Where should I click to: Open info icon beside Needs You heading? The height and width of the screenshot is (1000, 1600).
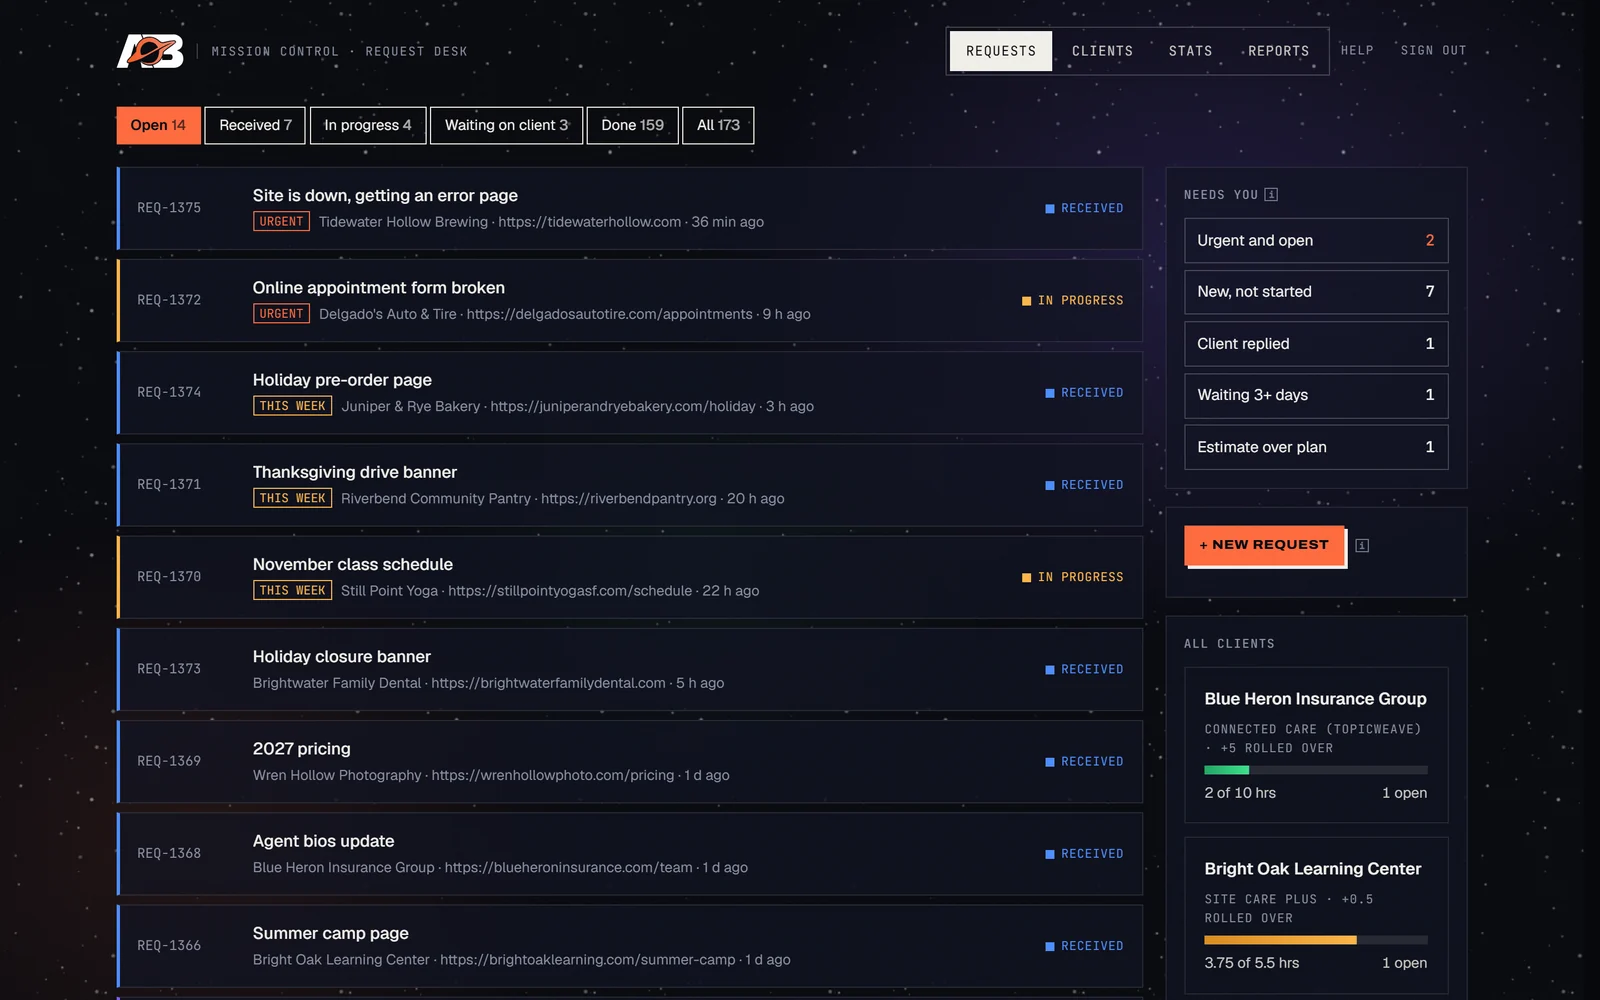1271,195
